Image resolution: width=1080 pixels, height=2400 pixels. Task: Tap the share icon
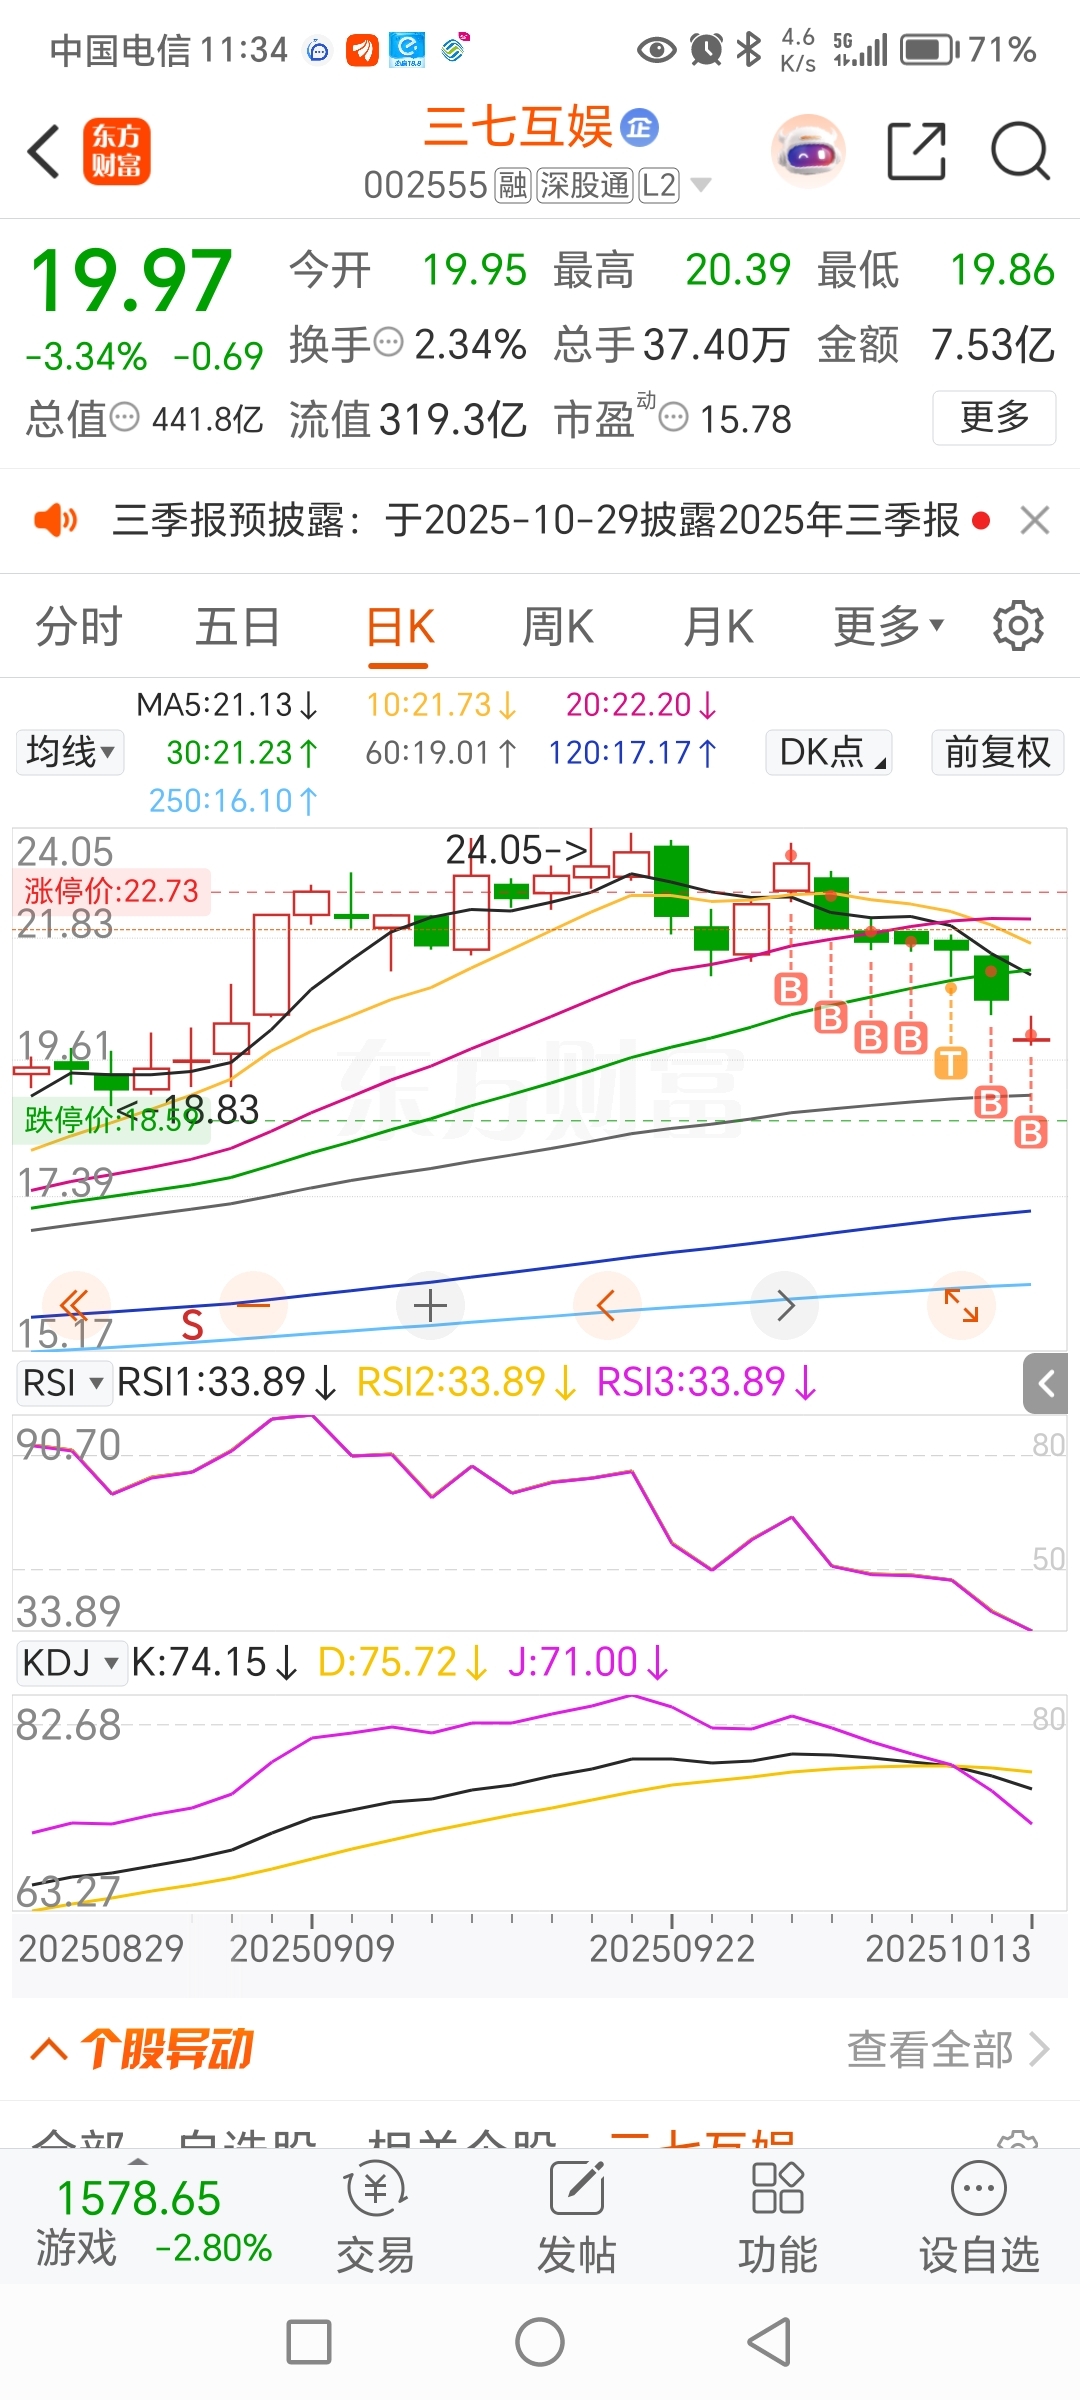click(916, 152)
